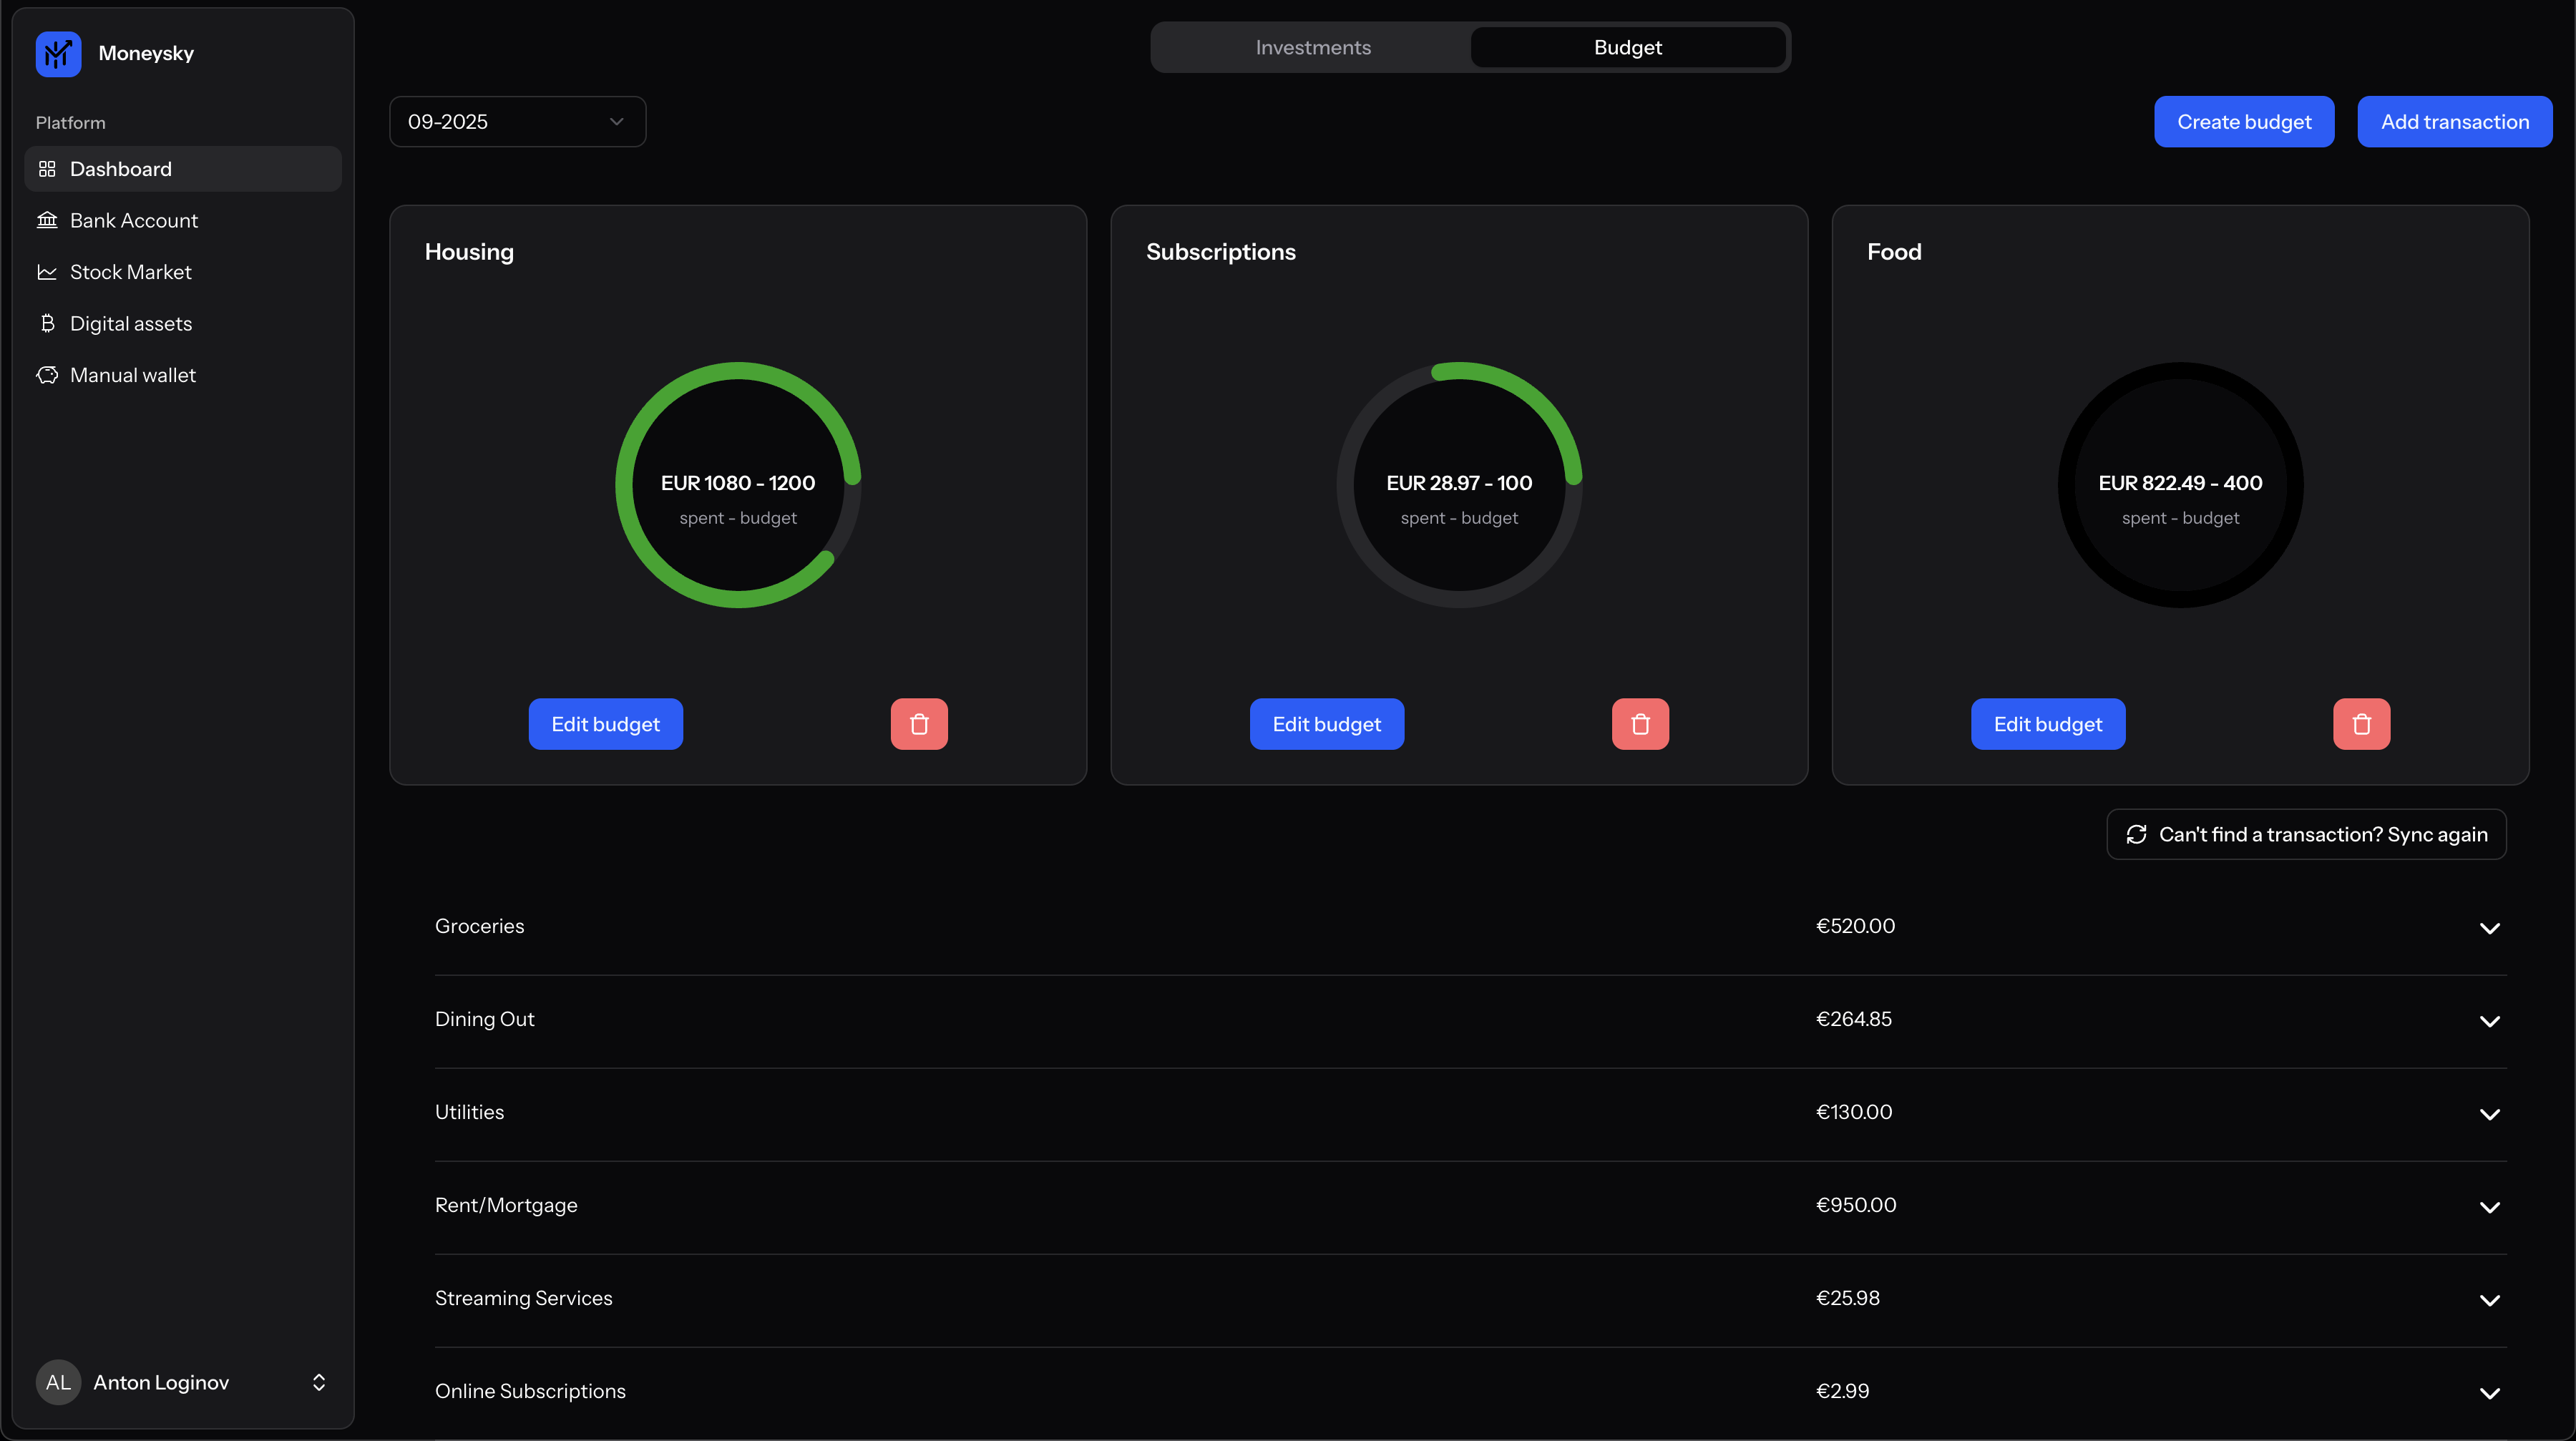Viewport: 2576px width, 1441px height.
Task: Delete the Housing budget with trash icon
Action: (x=918, y=724)
